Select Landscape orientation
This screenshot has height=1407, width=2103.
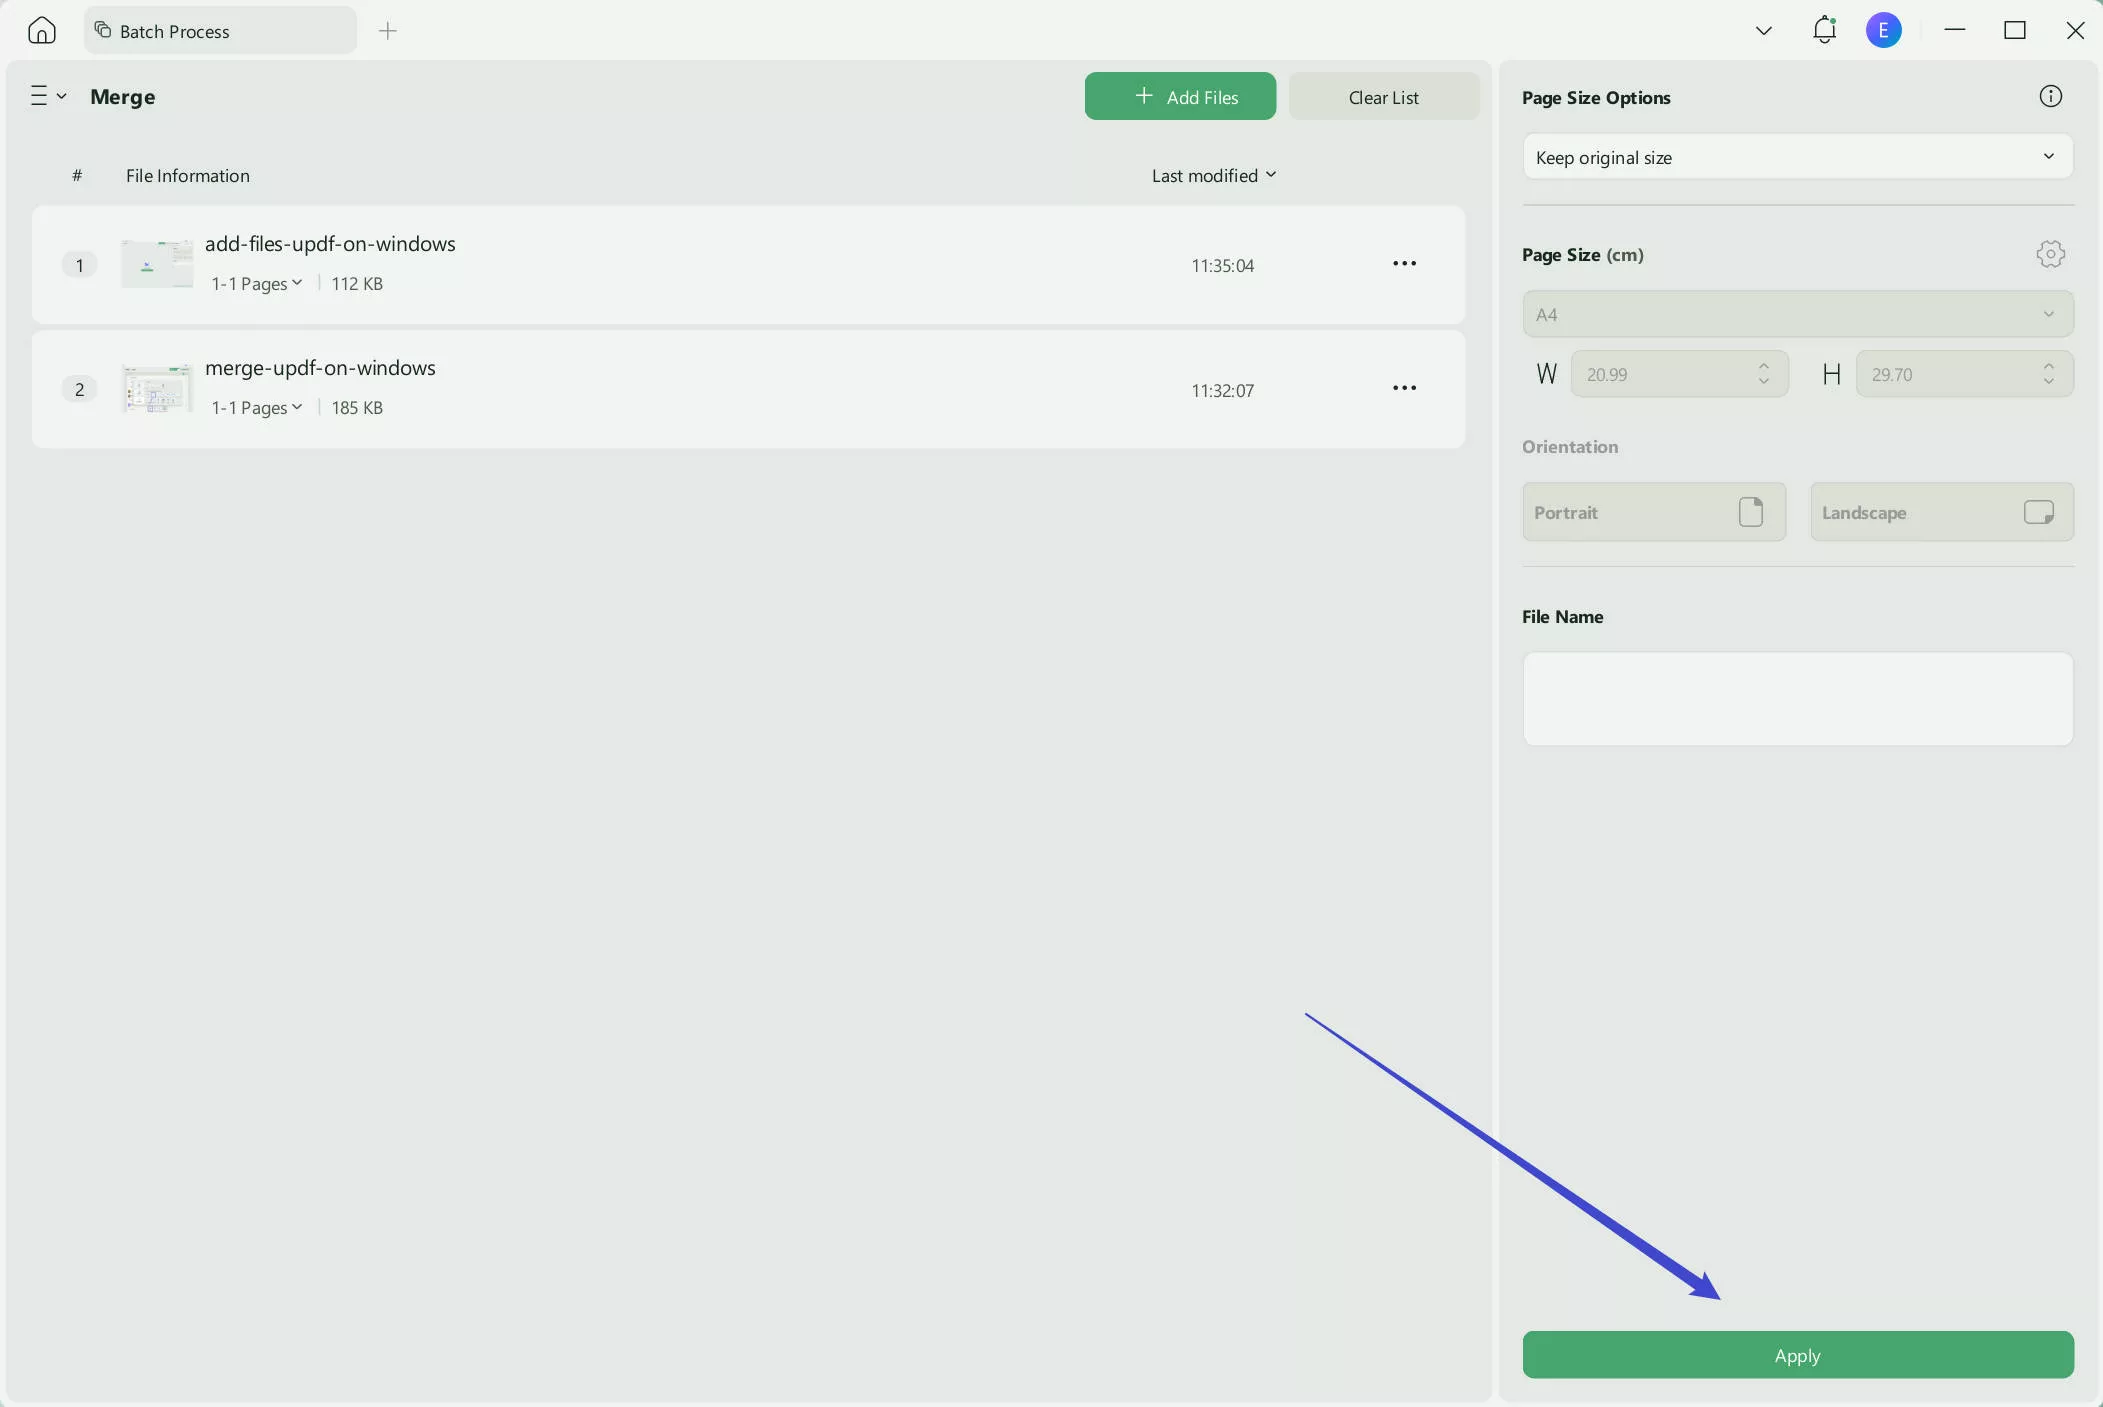tap(1941, 512)
